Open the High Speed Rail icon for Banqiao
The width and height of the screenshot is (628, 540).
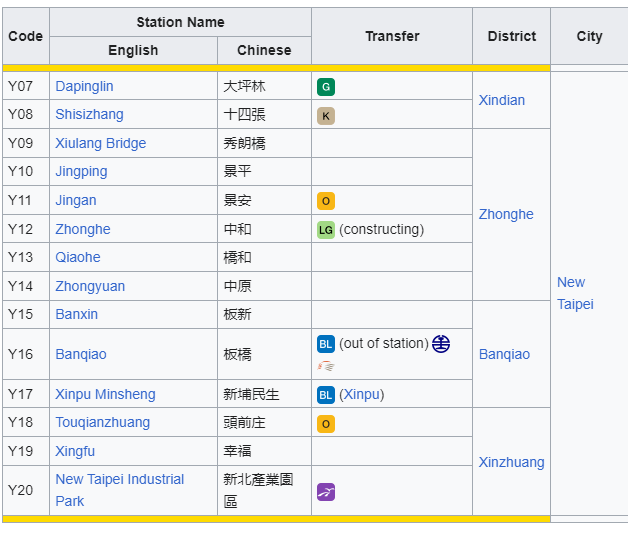tap(326, 366)
